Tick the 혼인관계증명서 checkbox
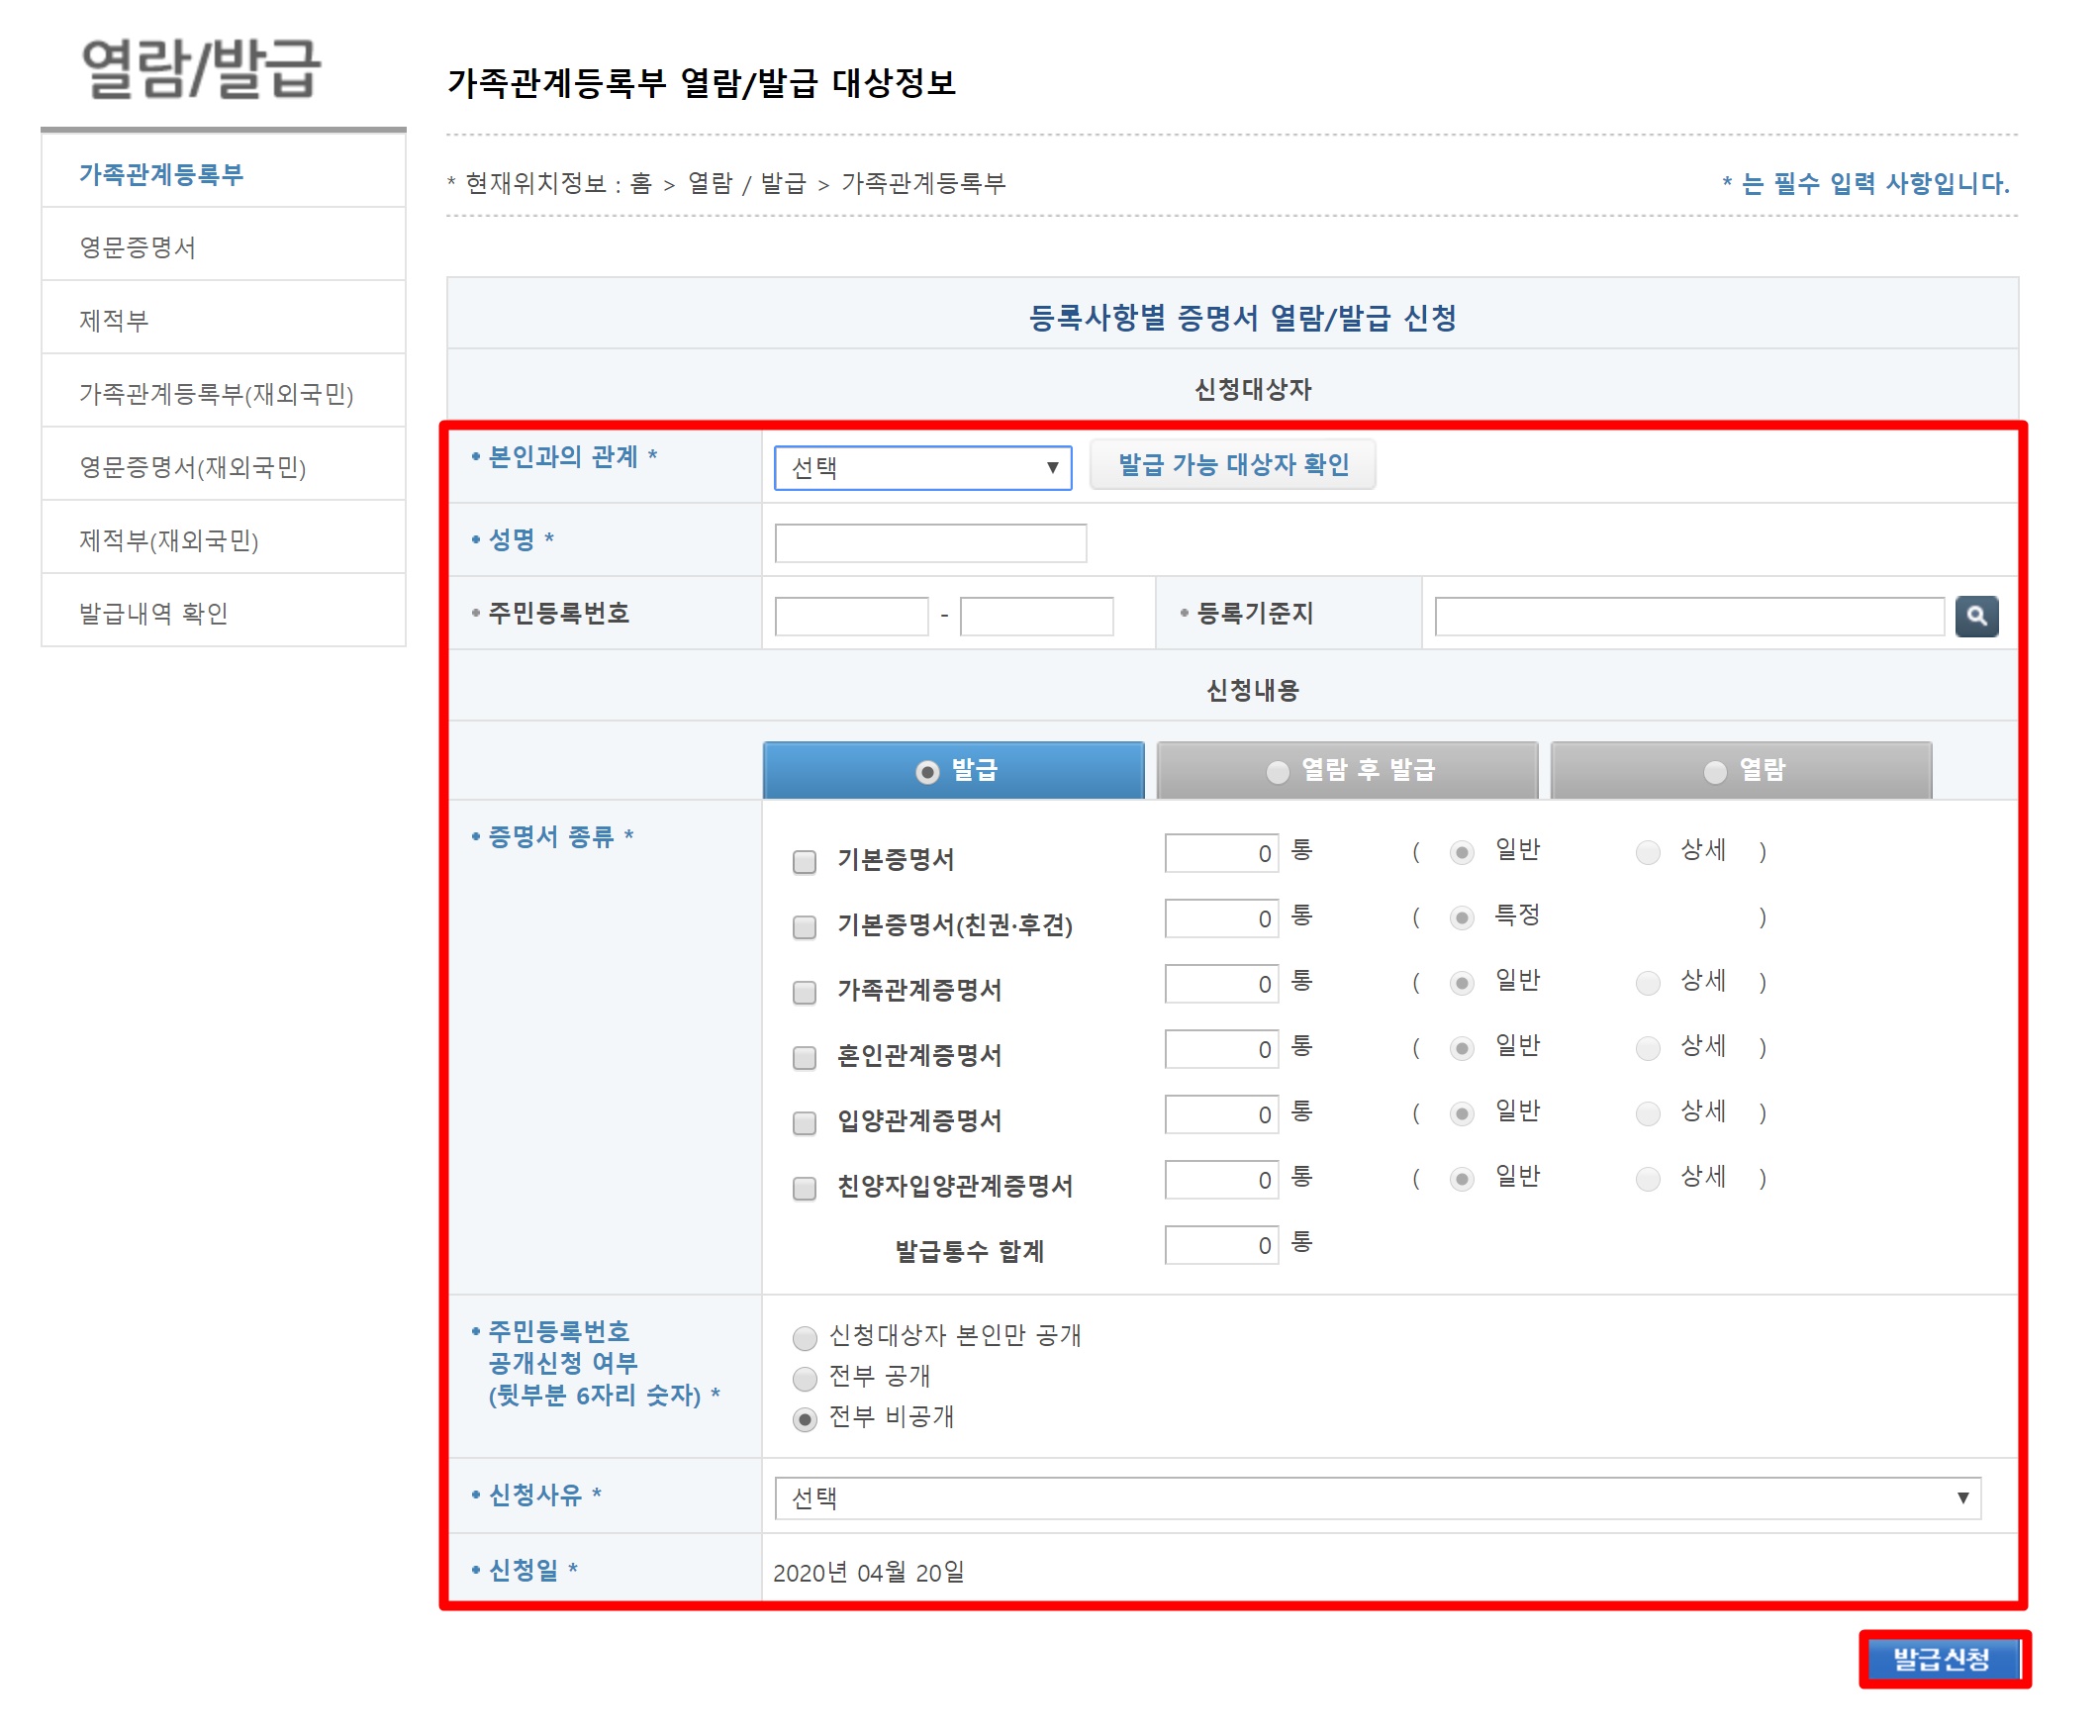Image resolution: width=2100 pixels, height=1736 pixels. point(804,1057)
